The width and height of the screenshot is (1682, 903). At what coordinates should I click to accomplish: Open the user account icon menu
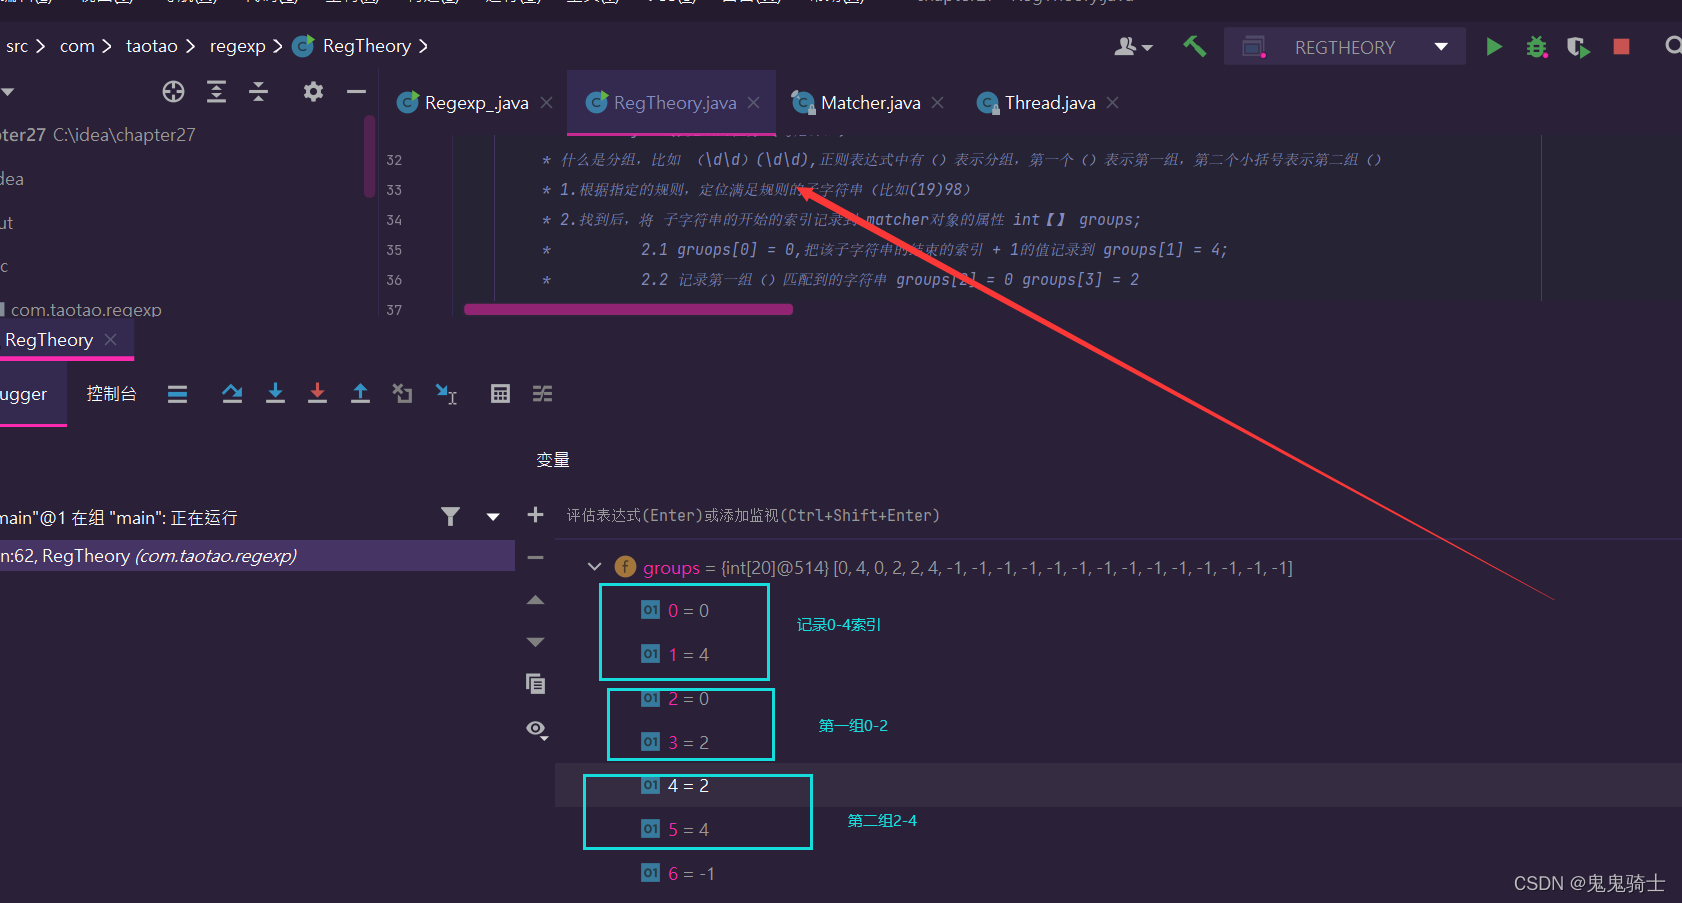click(1134, 46)
